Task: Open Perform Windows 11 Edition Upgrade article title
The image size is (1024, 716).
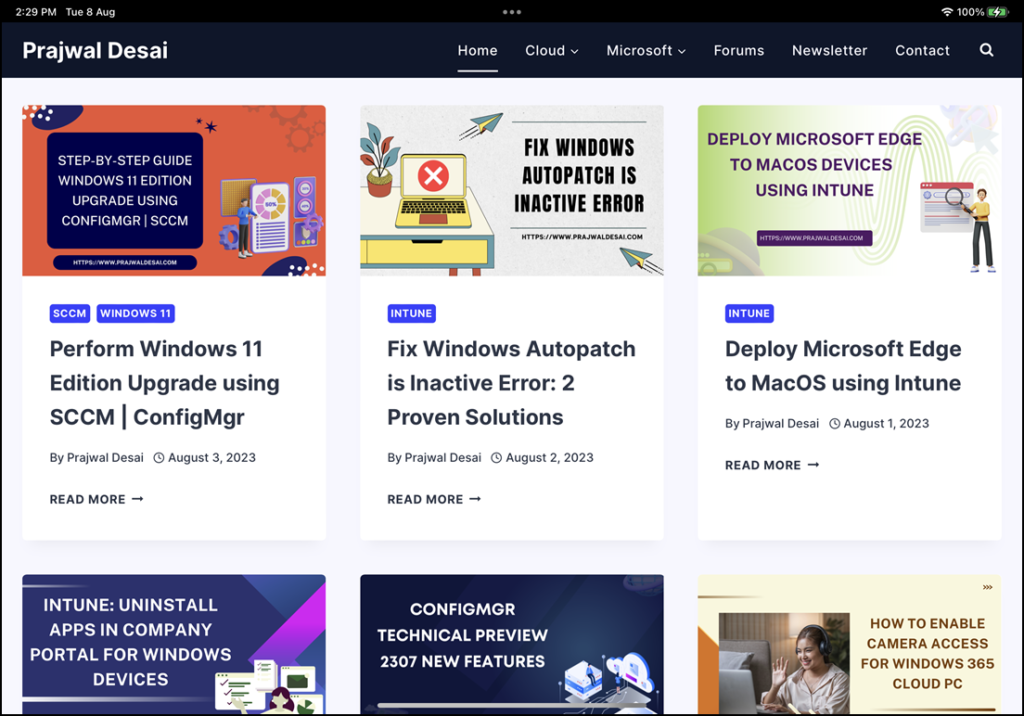Action: [165, 383]
